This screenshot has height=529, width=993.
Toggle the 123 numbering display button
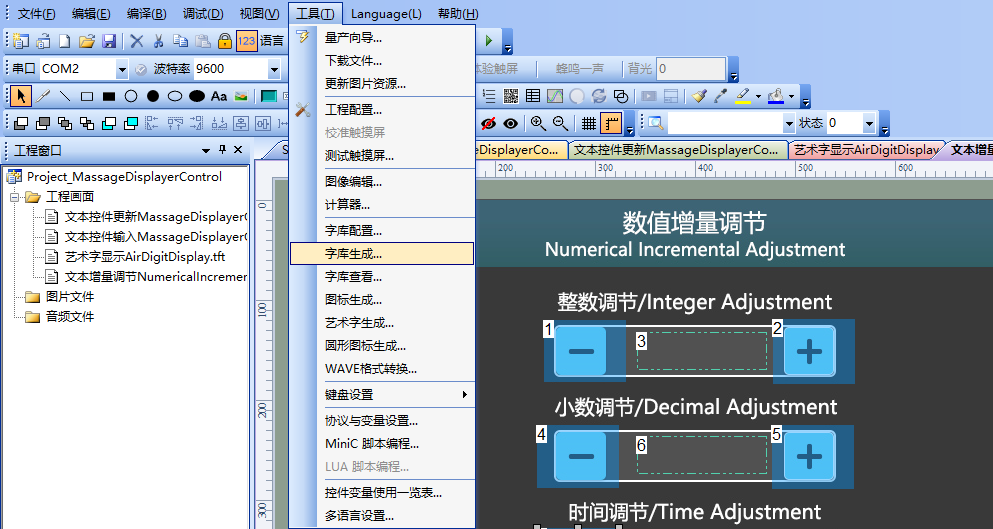click(246, 41)
